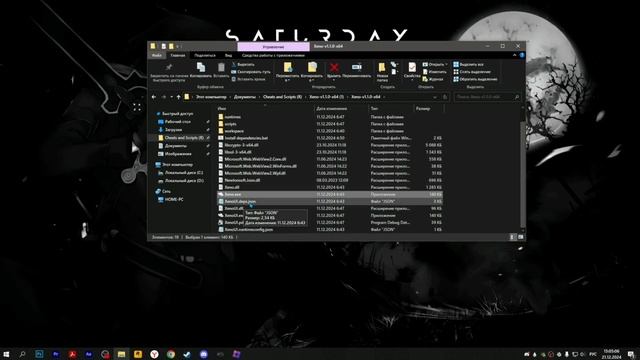Open the Application Tools (Средства работы) tab
640x360 pixels.
273,55
